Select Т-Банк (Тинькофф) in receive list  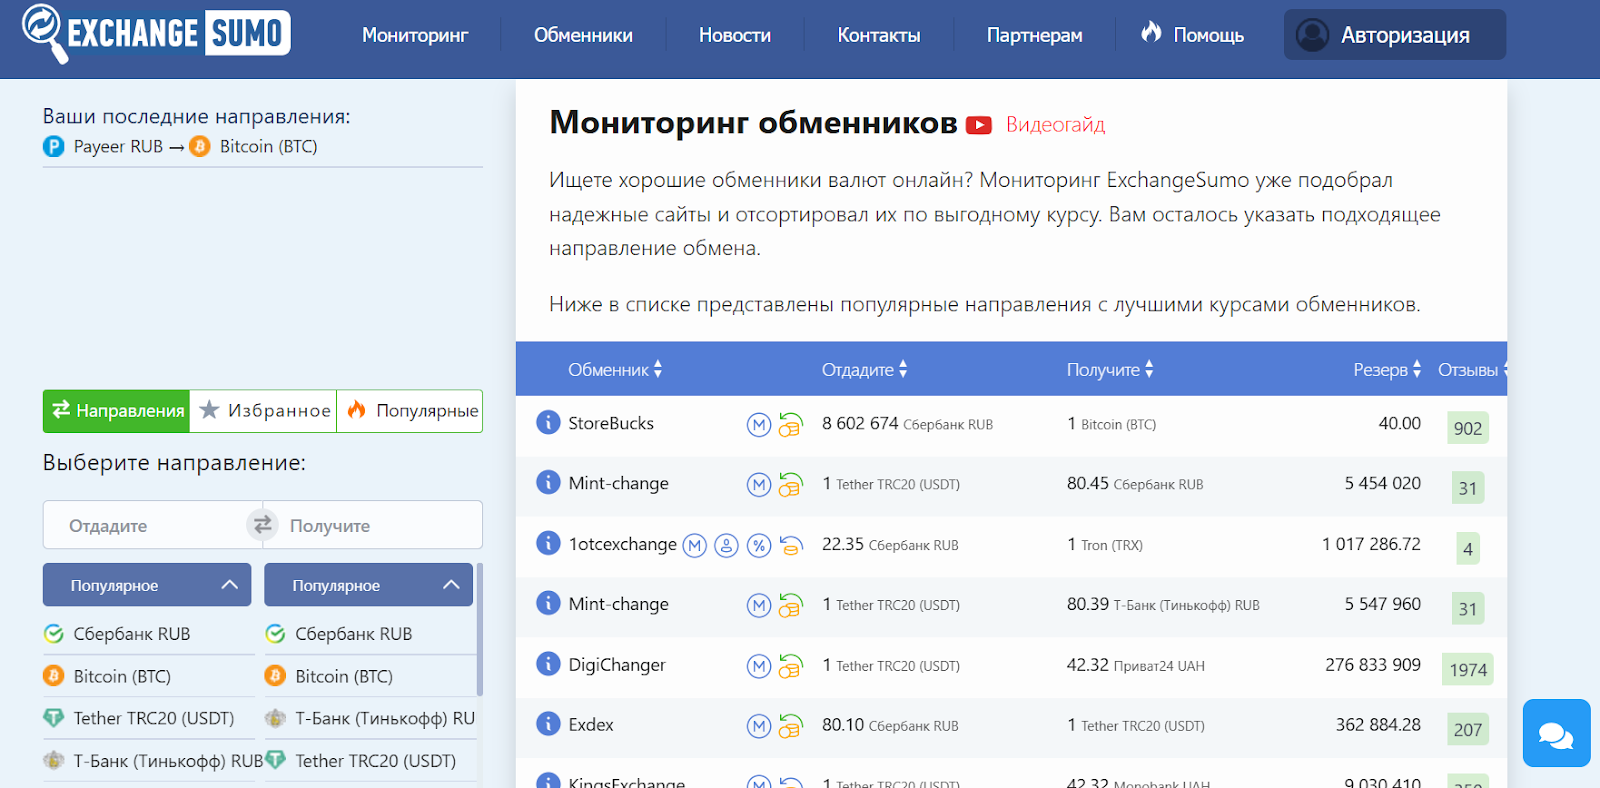coord(370,719)
